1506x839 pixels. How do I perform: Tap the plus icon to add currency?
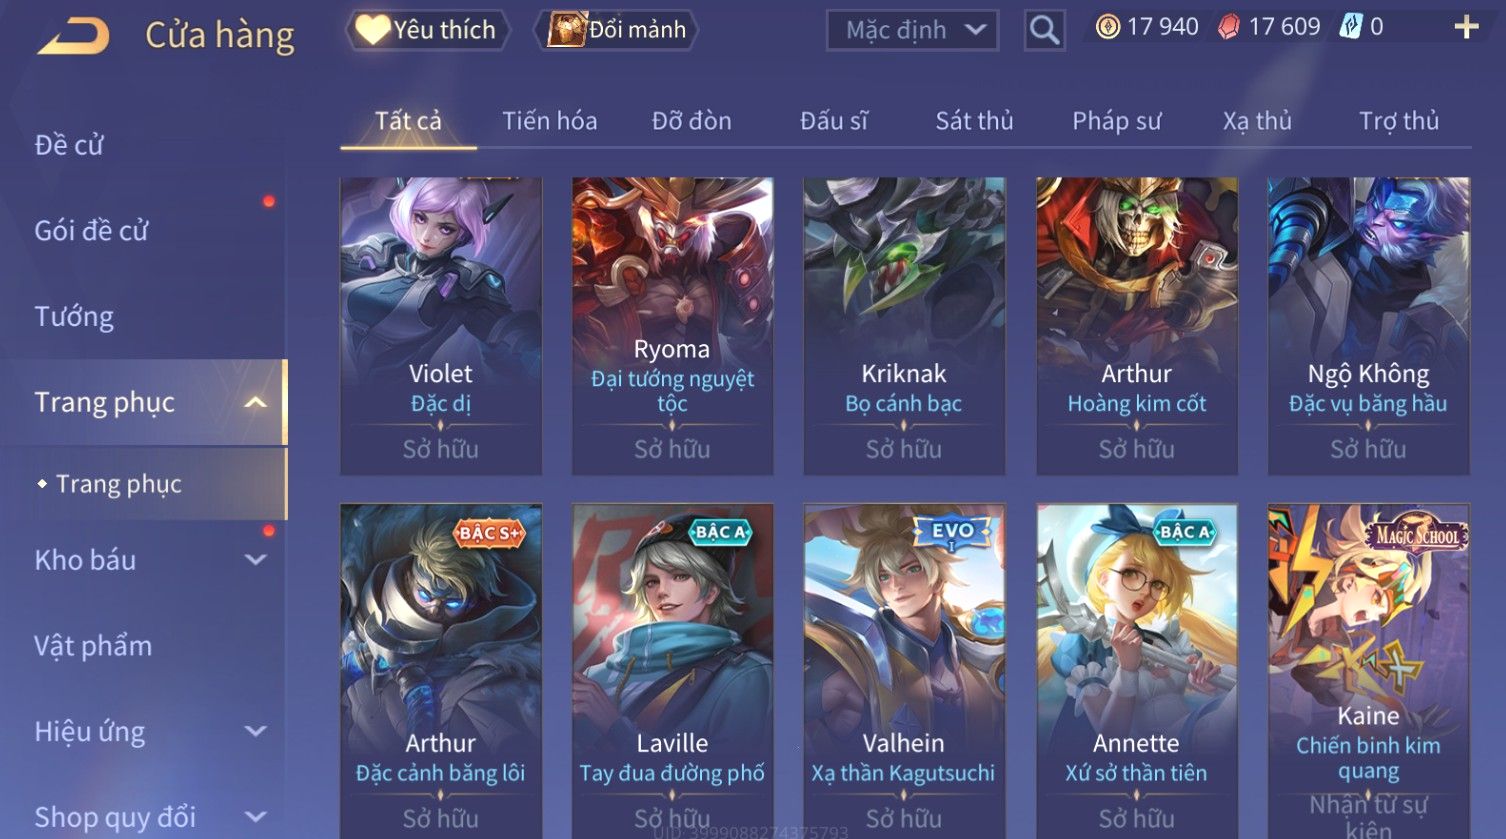click(1466, 27)
